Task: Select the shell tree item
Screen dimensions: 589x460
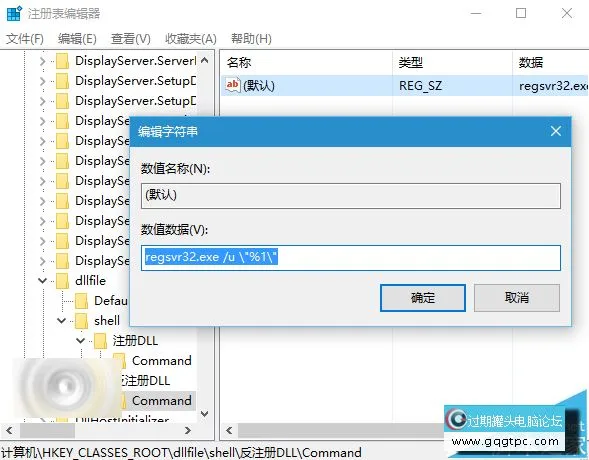Action: coord(107,321)
